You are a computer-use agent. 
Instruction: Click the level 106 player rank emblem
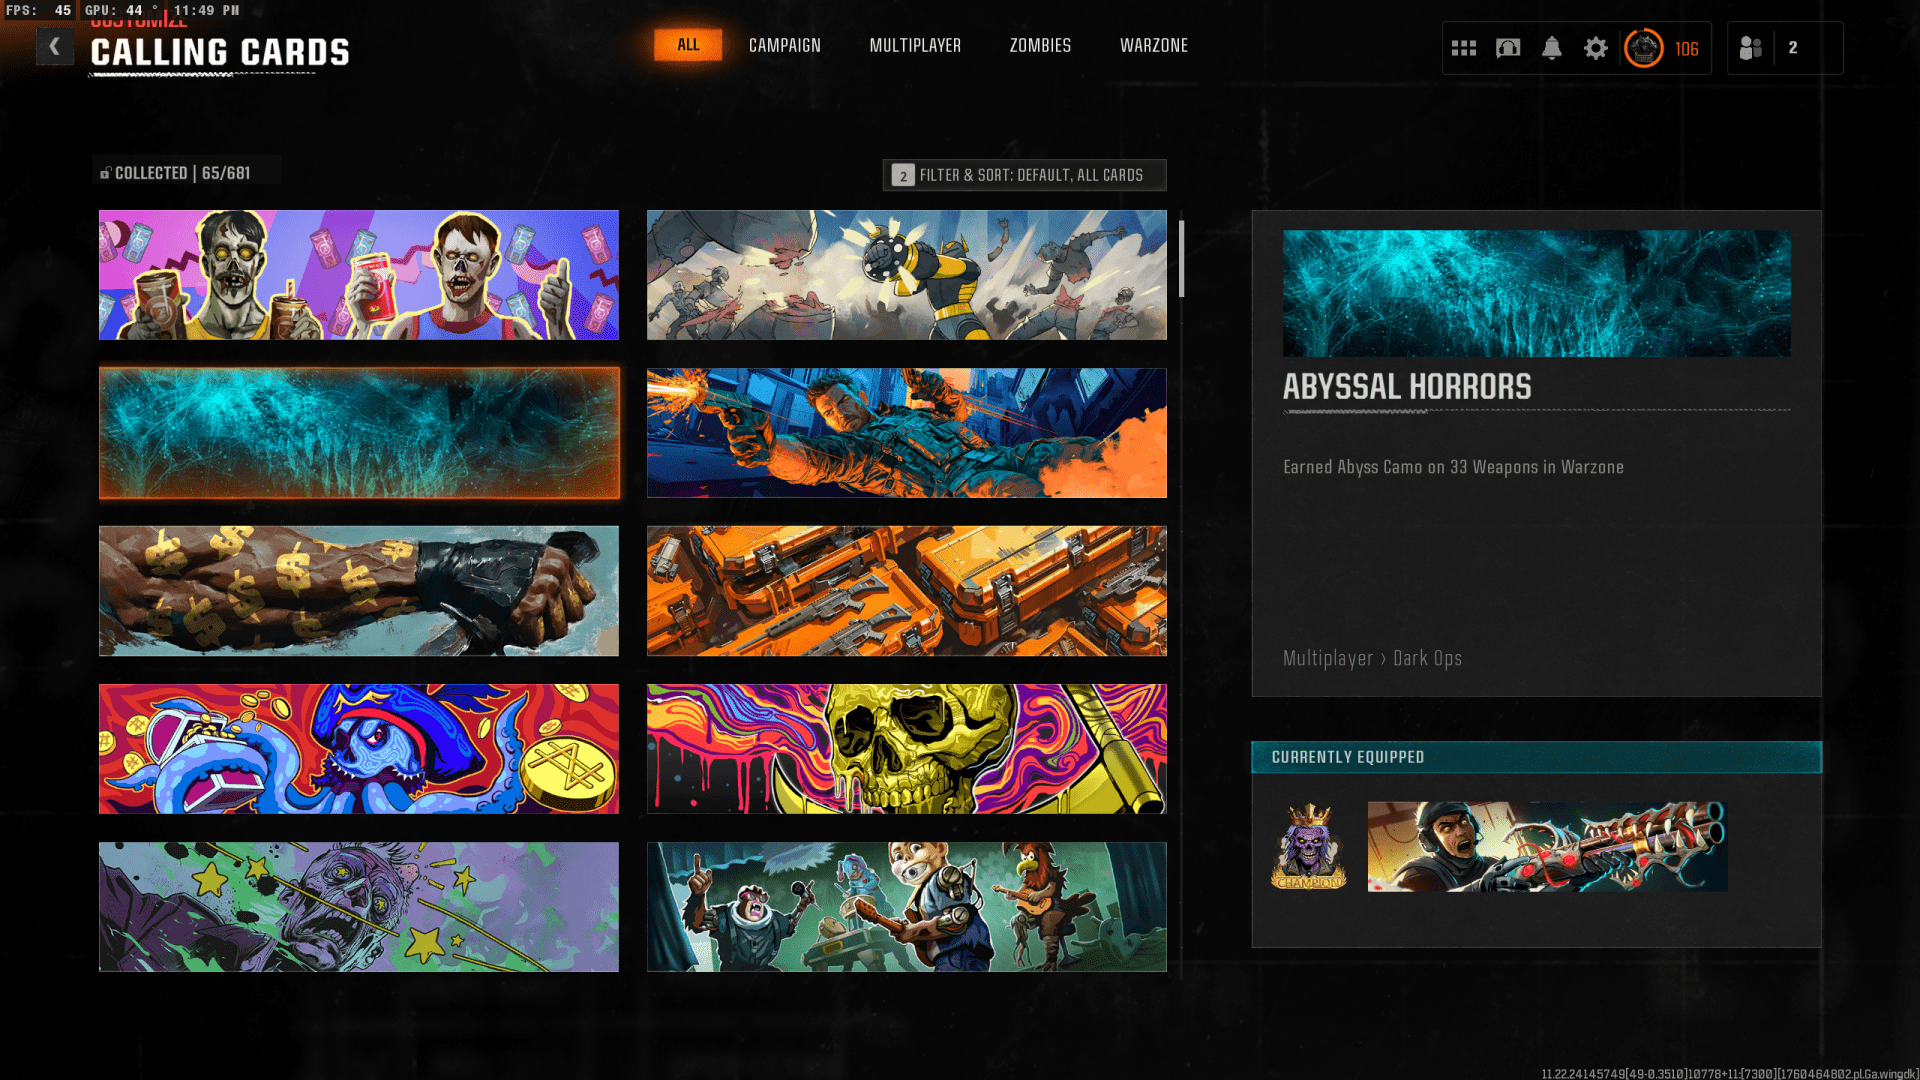tap(1644, 48)
